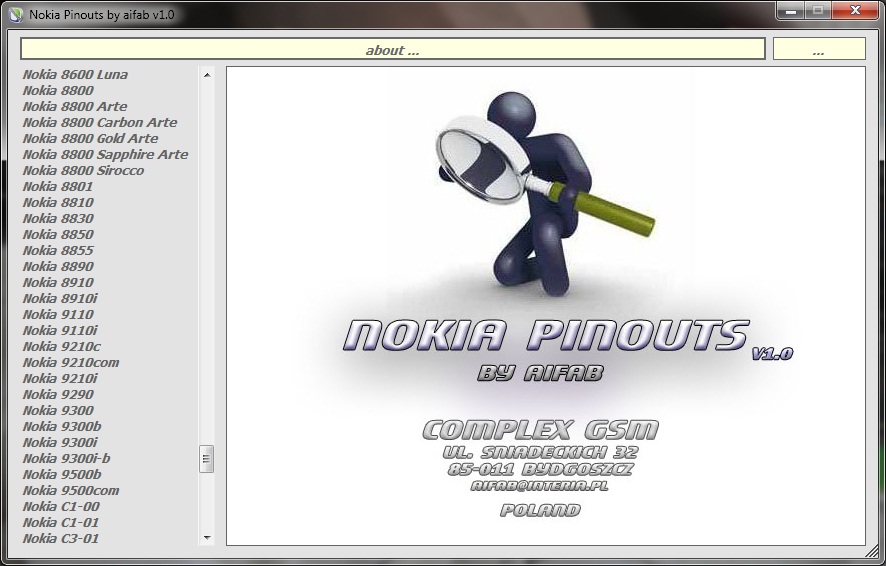
Task: Select Nokia 8800 in the list
Action: coord(58,90)
